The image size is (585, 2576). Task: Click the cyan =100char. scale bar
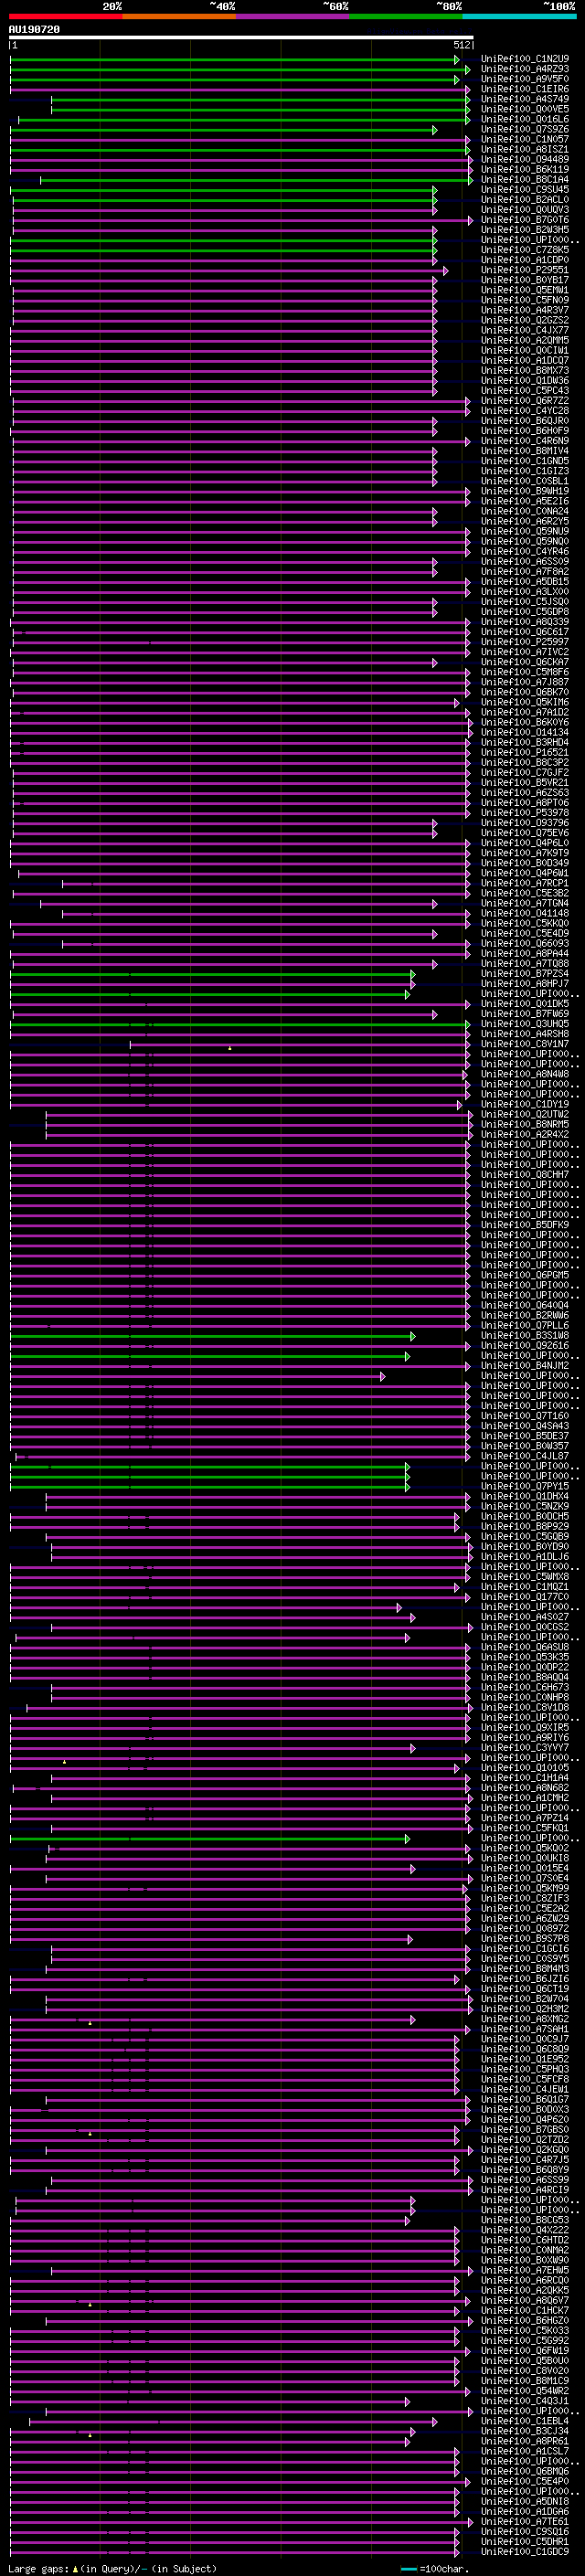pos(408,2569)
